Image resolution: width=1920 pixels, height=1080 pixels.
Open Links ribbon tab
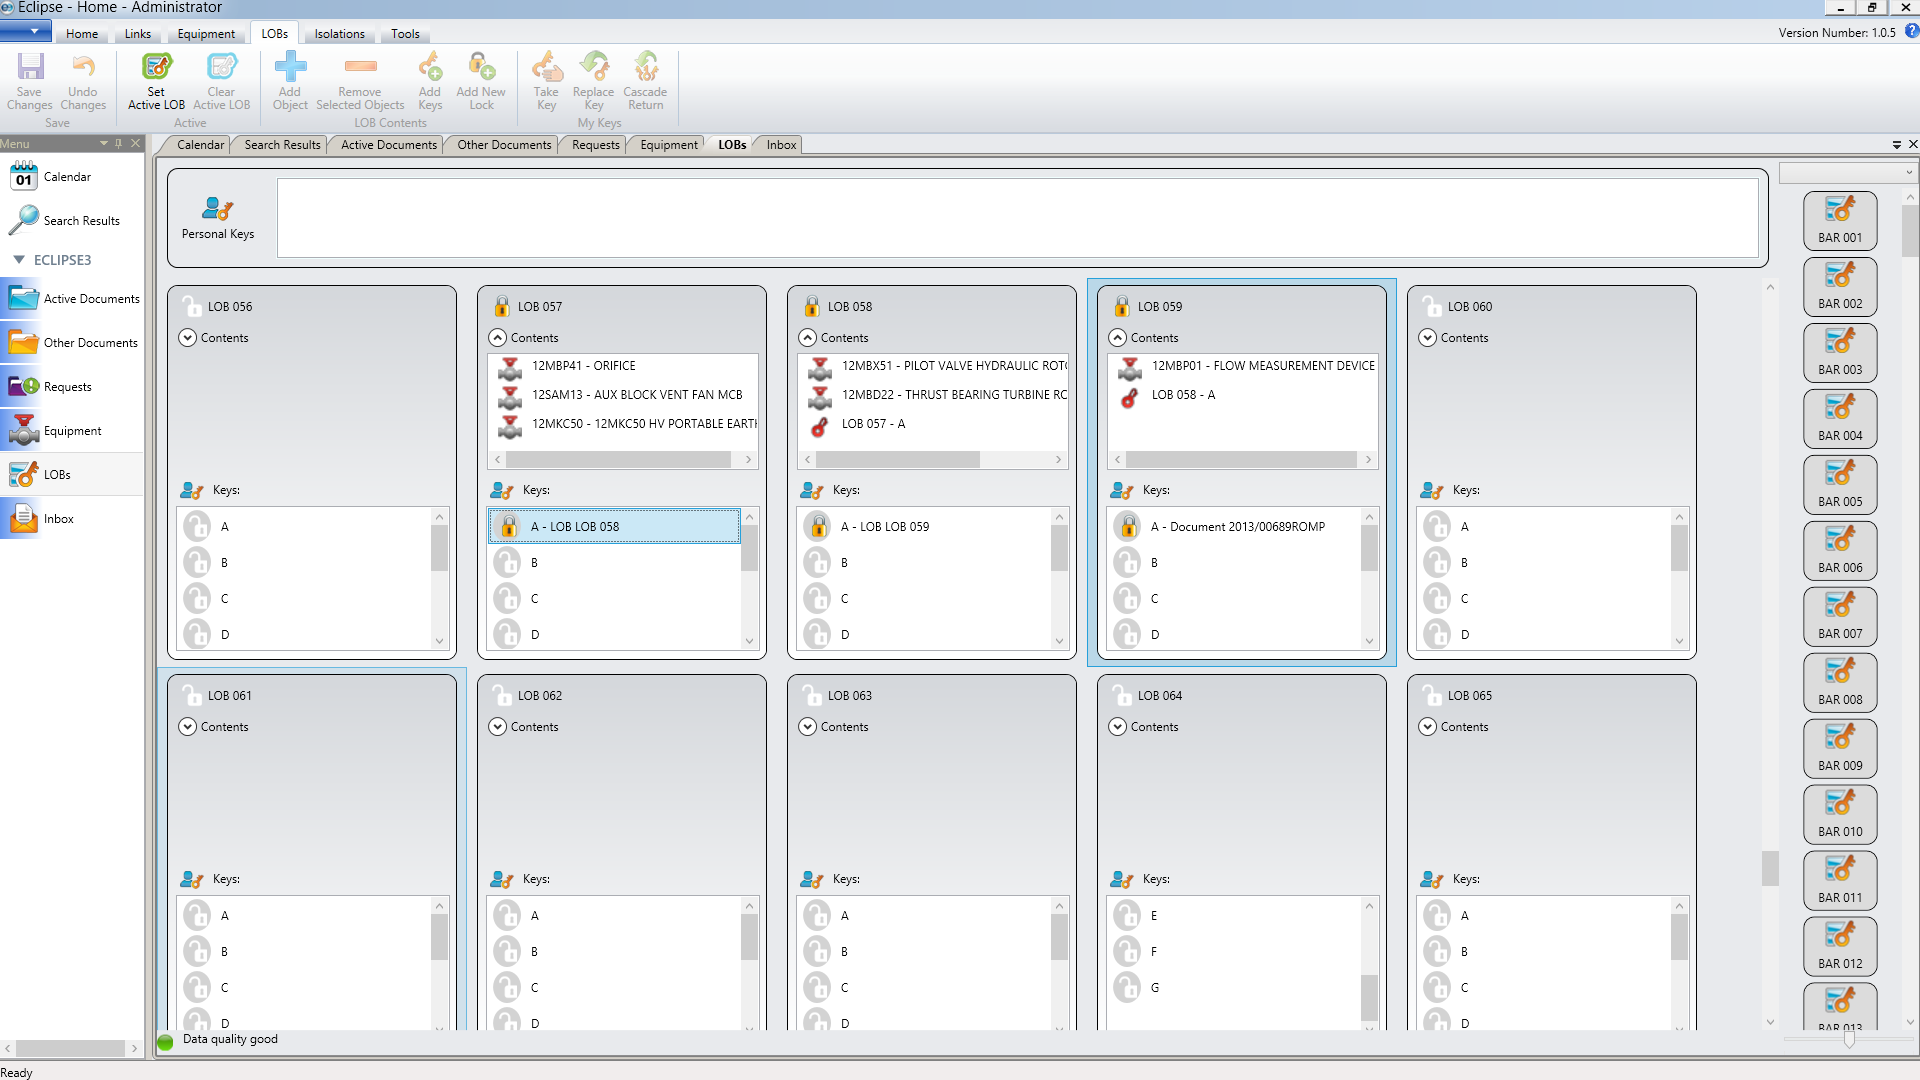(138, 34)
